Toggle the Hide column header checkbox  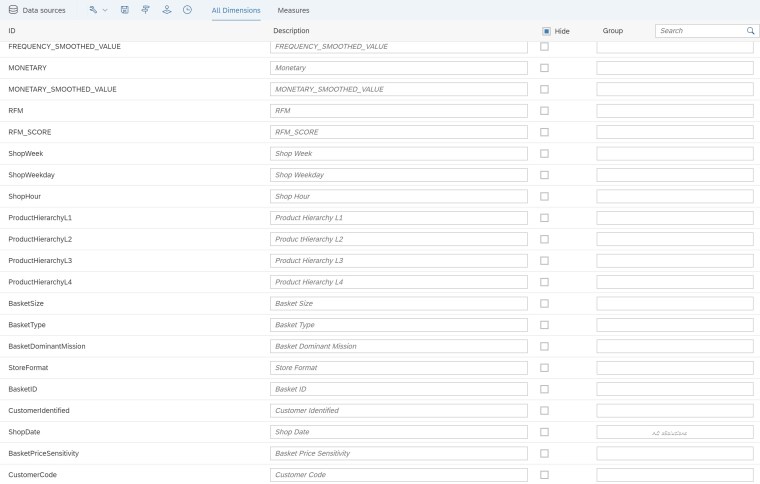pyautogui.click(x=546, y=31)
